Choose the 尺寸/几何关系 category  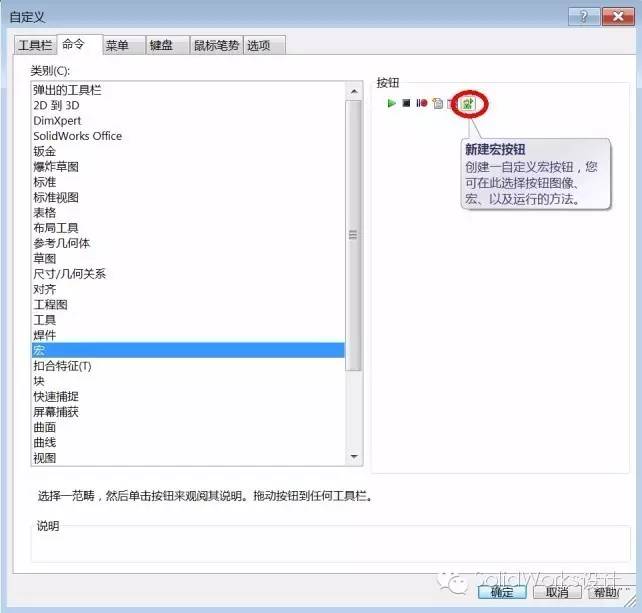pos(188,274)
